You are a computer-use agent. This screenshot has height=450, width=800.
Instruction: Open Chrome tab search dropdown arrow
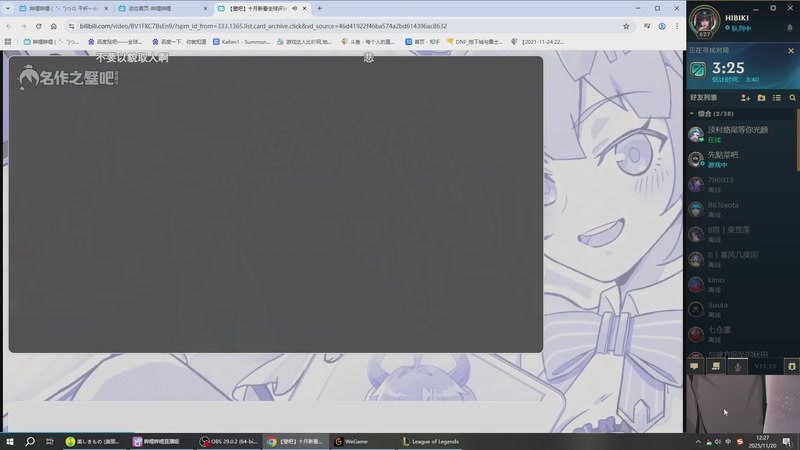8,9
